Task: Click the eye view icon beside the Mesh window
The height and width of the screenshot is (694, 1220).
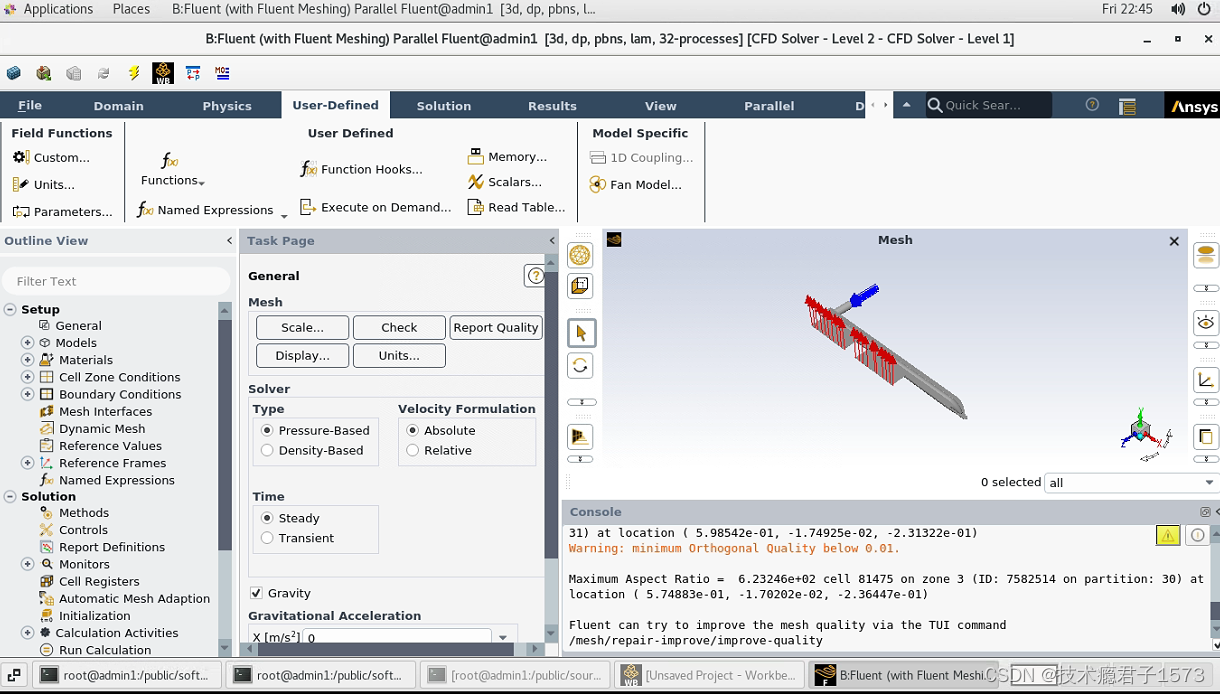Action: 1205,322
